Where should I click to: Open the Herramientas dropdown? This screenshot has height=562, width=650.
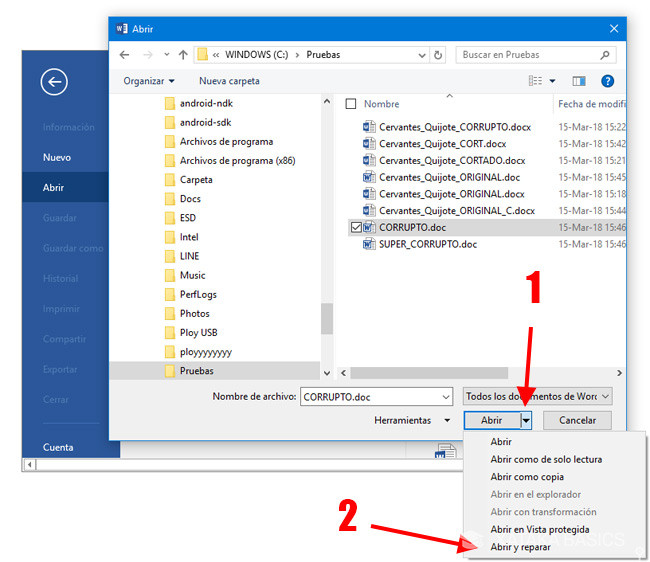pos(412,421)
